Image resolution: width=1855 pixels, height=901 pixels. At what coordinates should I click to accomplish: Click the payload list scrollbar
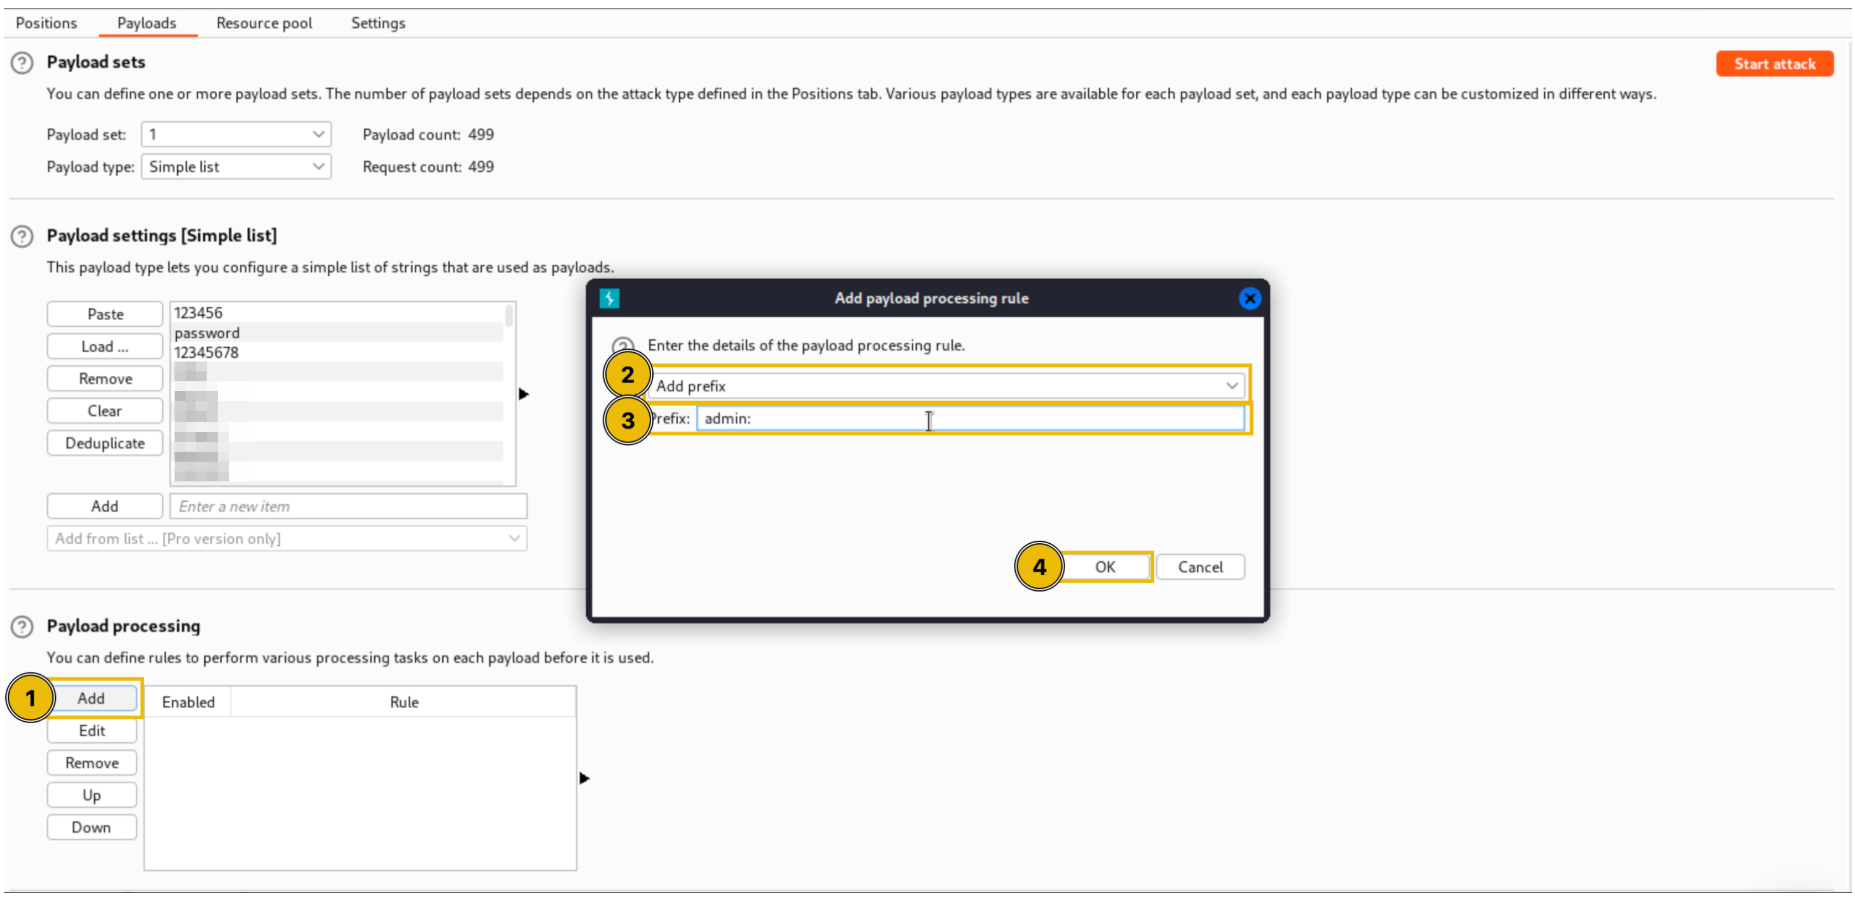click(509, 316)
